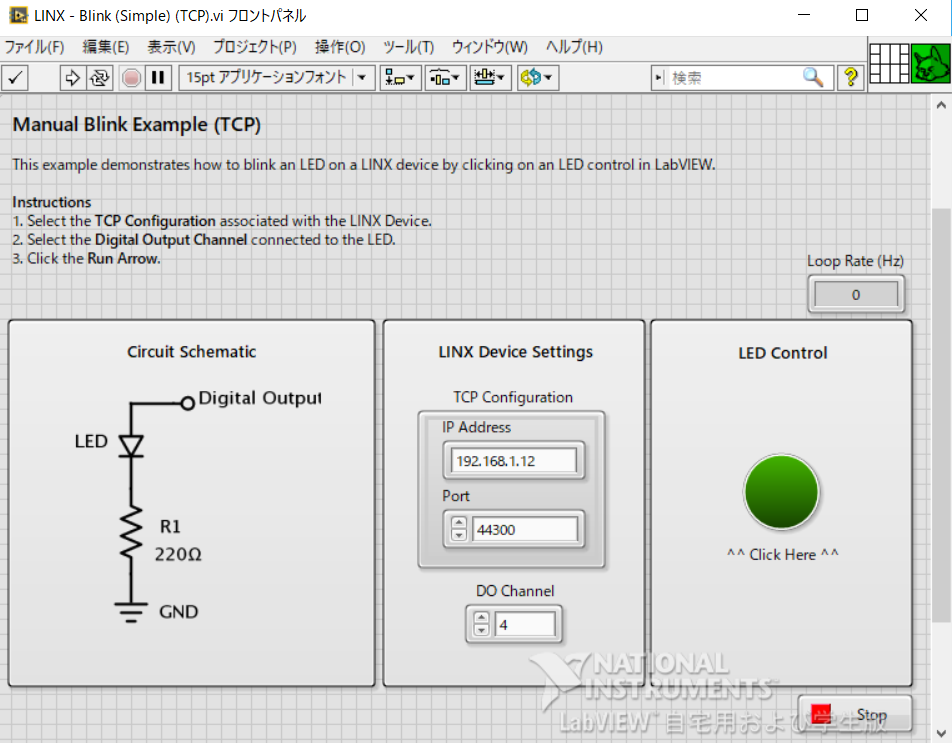This screenshot has height=743, width=952.
Task: Maximize the LabVIEW window
Action: click(862, 15)
